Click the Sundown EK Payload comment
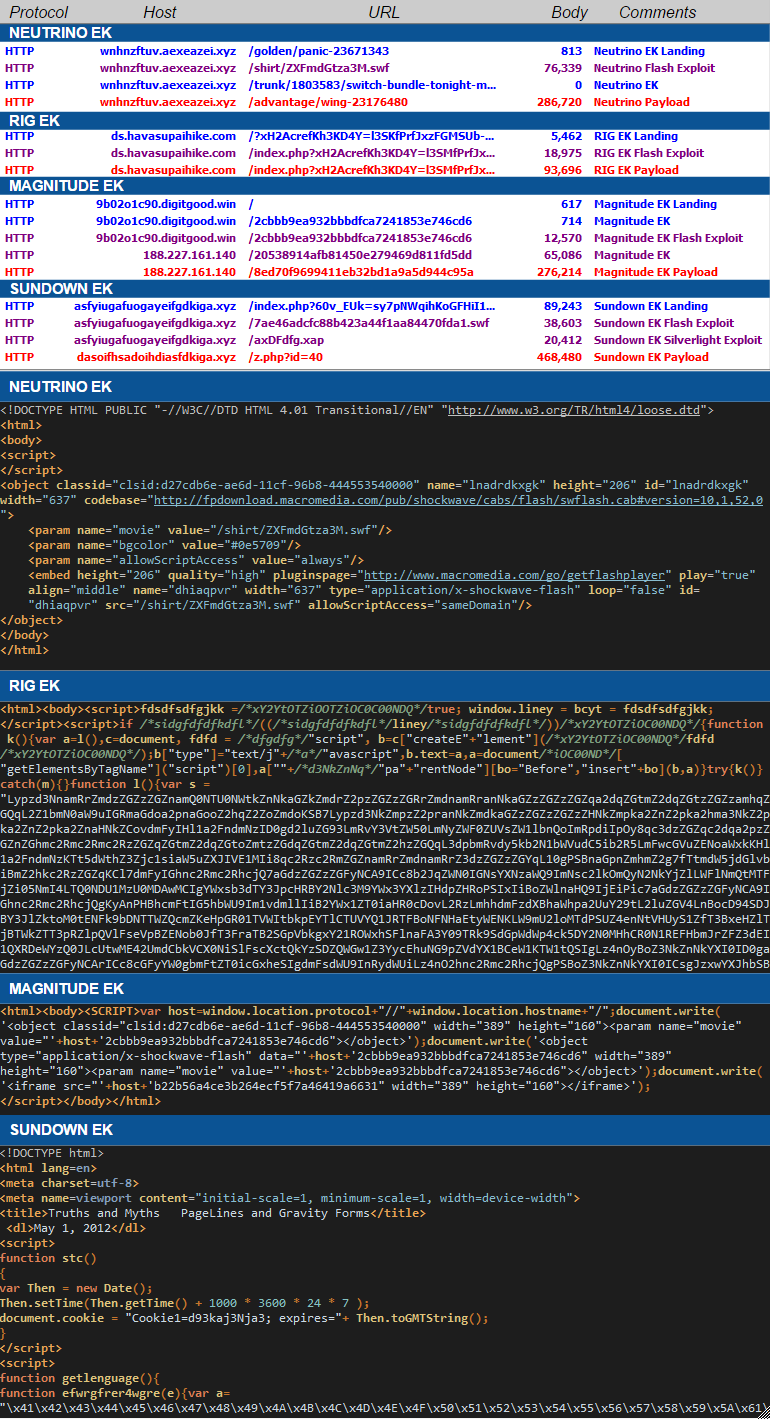Viewport: 770px width, 1419px height. (651, 357)
